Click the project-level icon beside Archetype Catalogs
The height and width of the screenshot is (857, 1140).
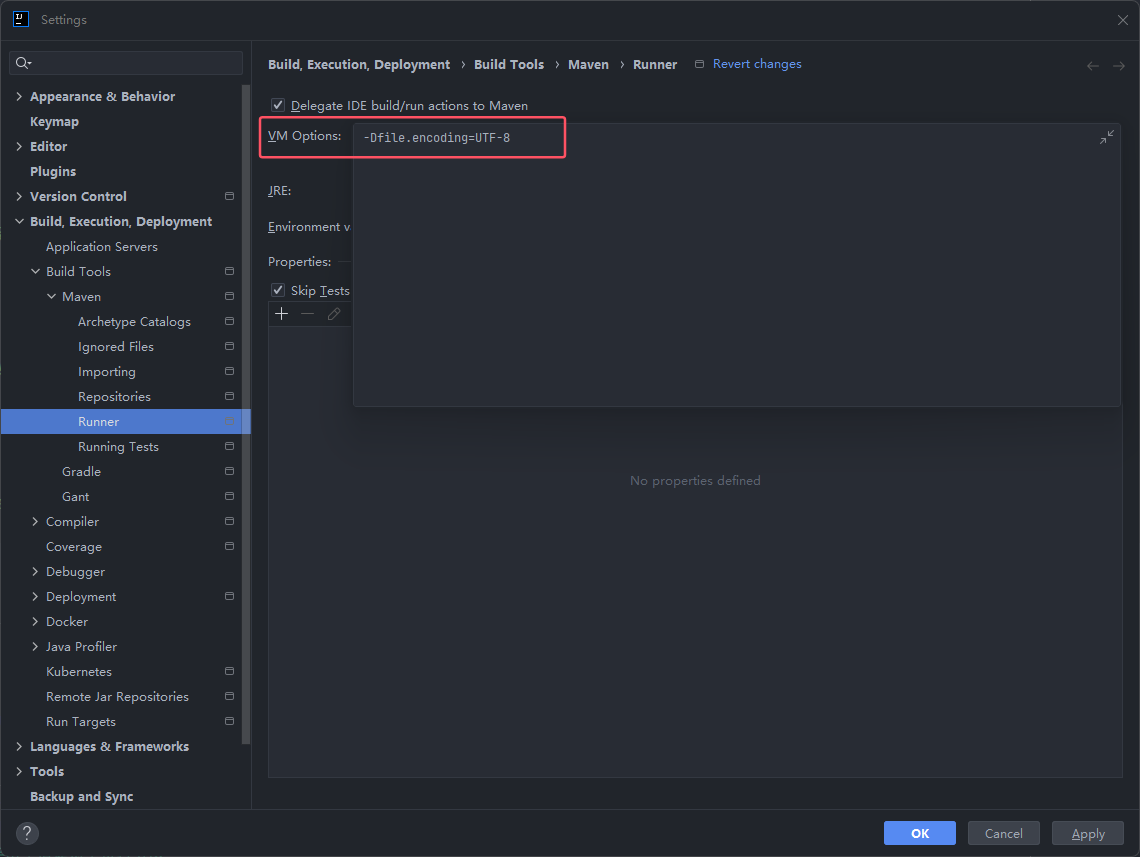[229, 321]
